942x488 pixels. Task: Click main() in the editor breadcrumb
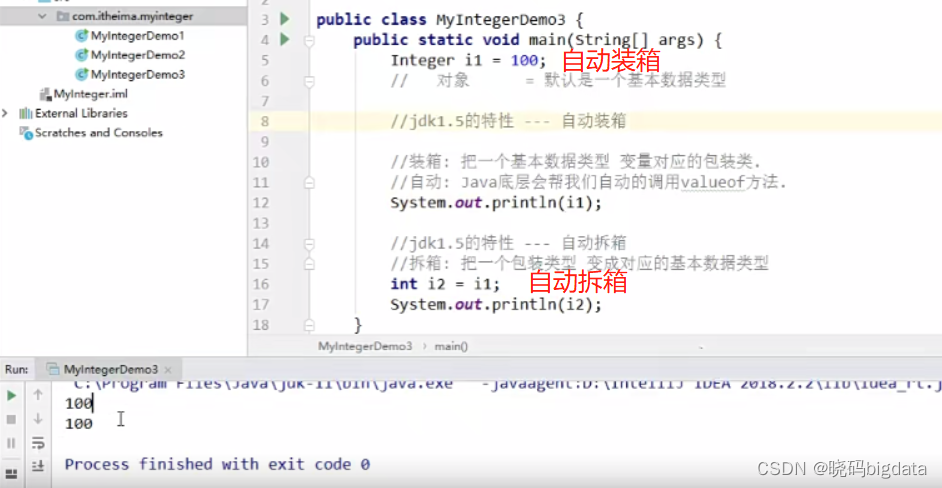pyautogui.click(x=451, y=346)
